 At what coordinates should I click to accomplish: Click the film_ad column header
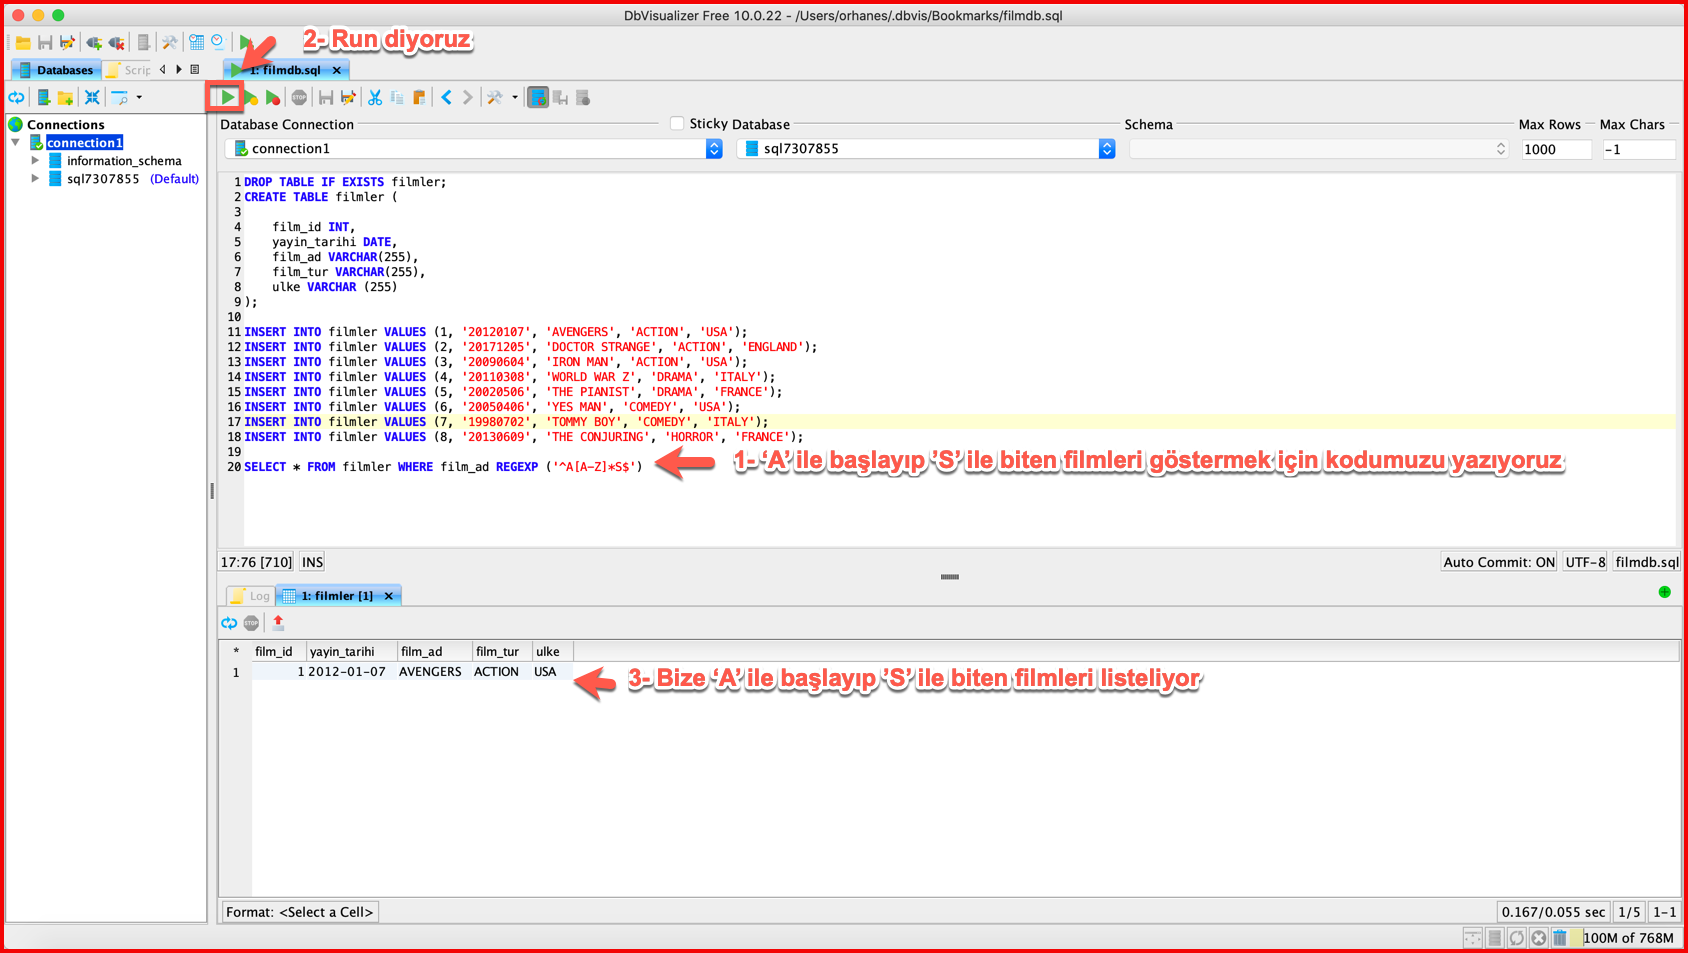[434, 651]
